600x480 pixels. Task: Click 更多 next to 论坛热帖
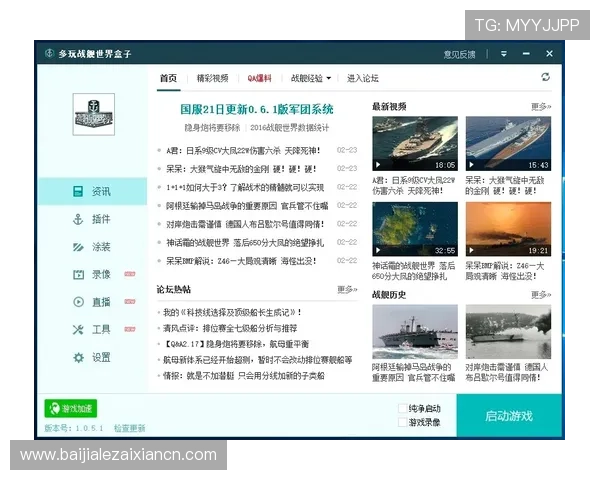pos(347,289)
